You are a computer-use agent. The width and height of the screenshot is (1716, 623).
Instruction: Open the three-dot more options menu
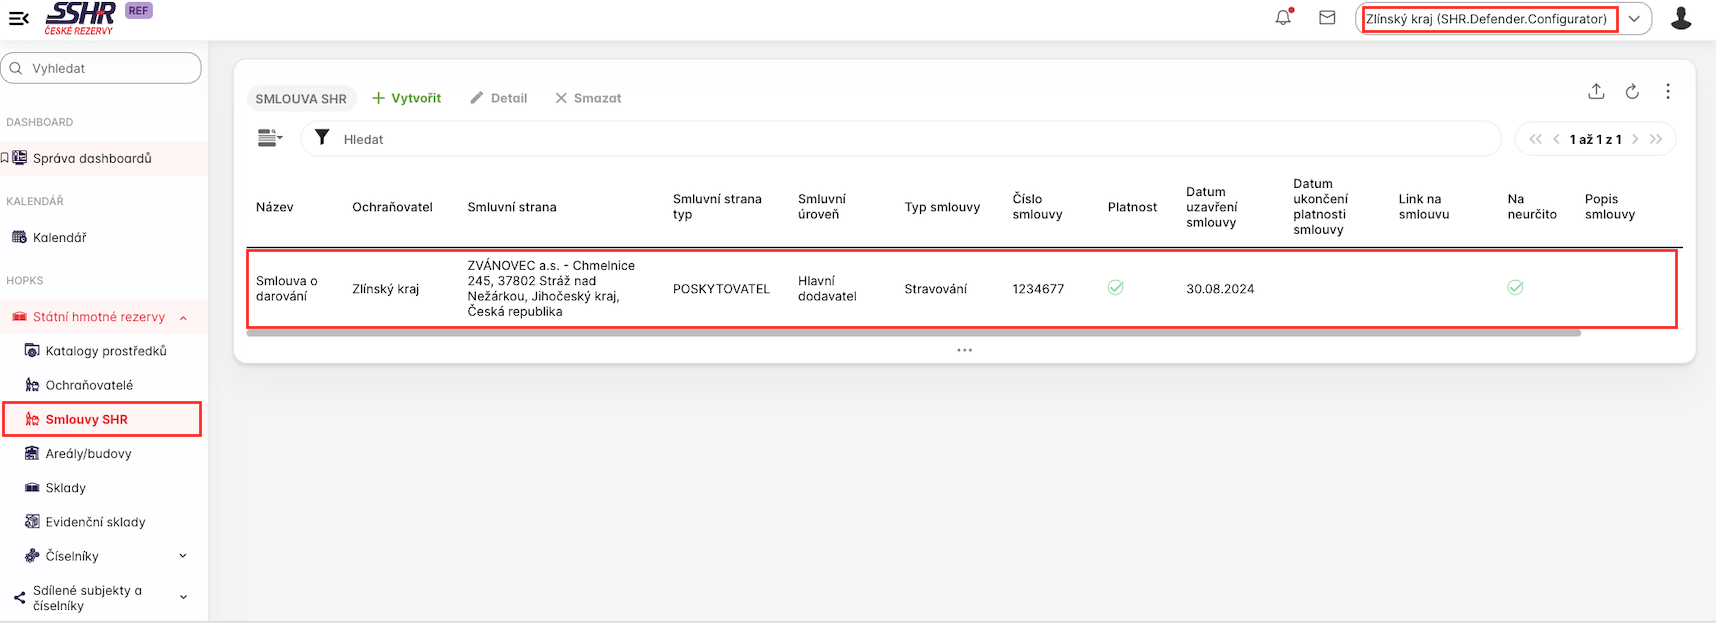click(x=1668, y=91)
